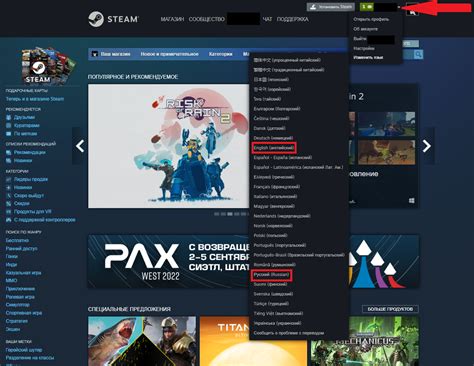This screenshot has width=474, height=366.
Task: Select Polski (польский) language option
Action: pos(270,235)
